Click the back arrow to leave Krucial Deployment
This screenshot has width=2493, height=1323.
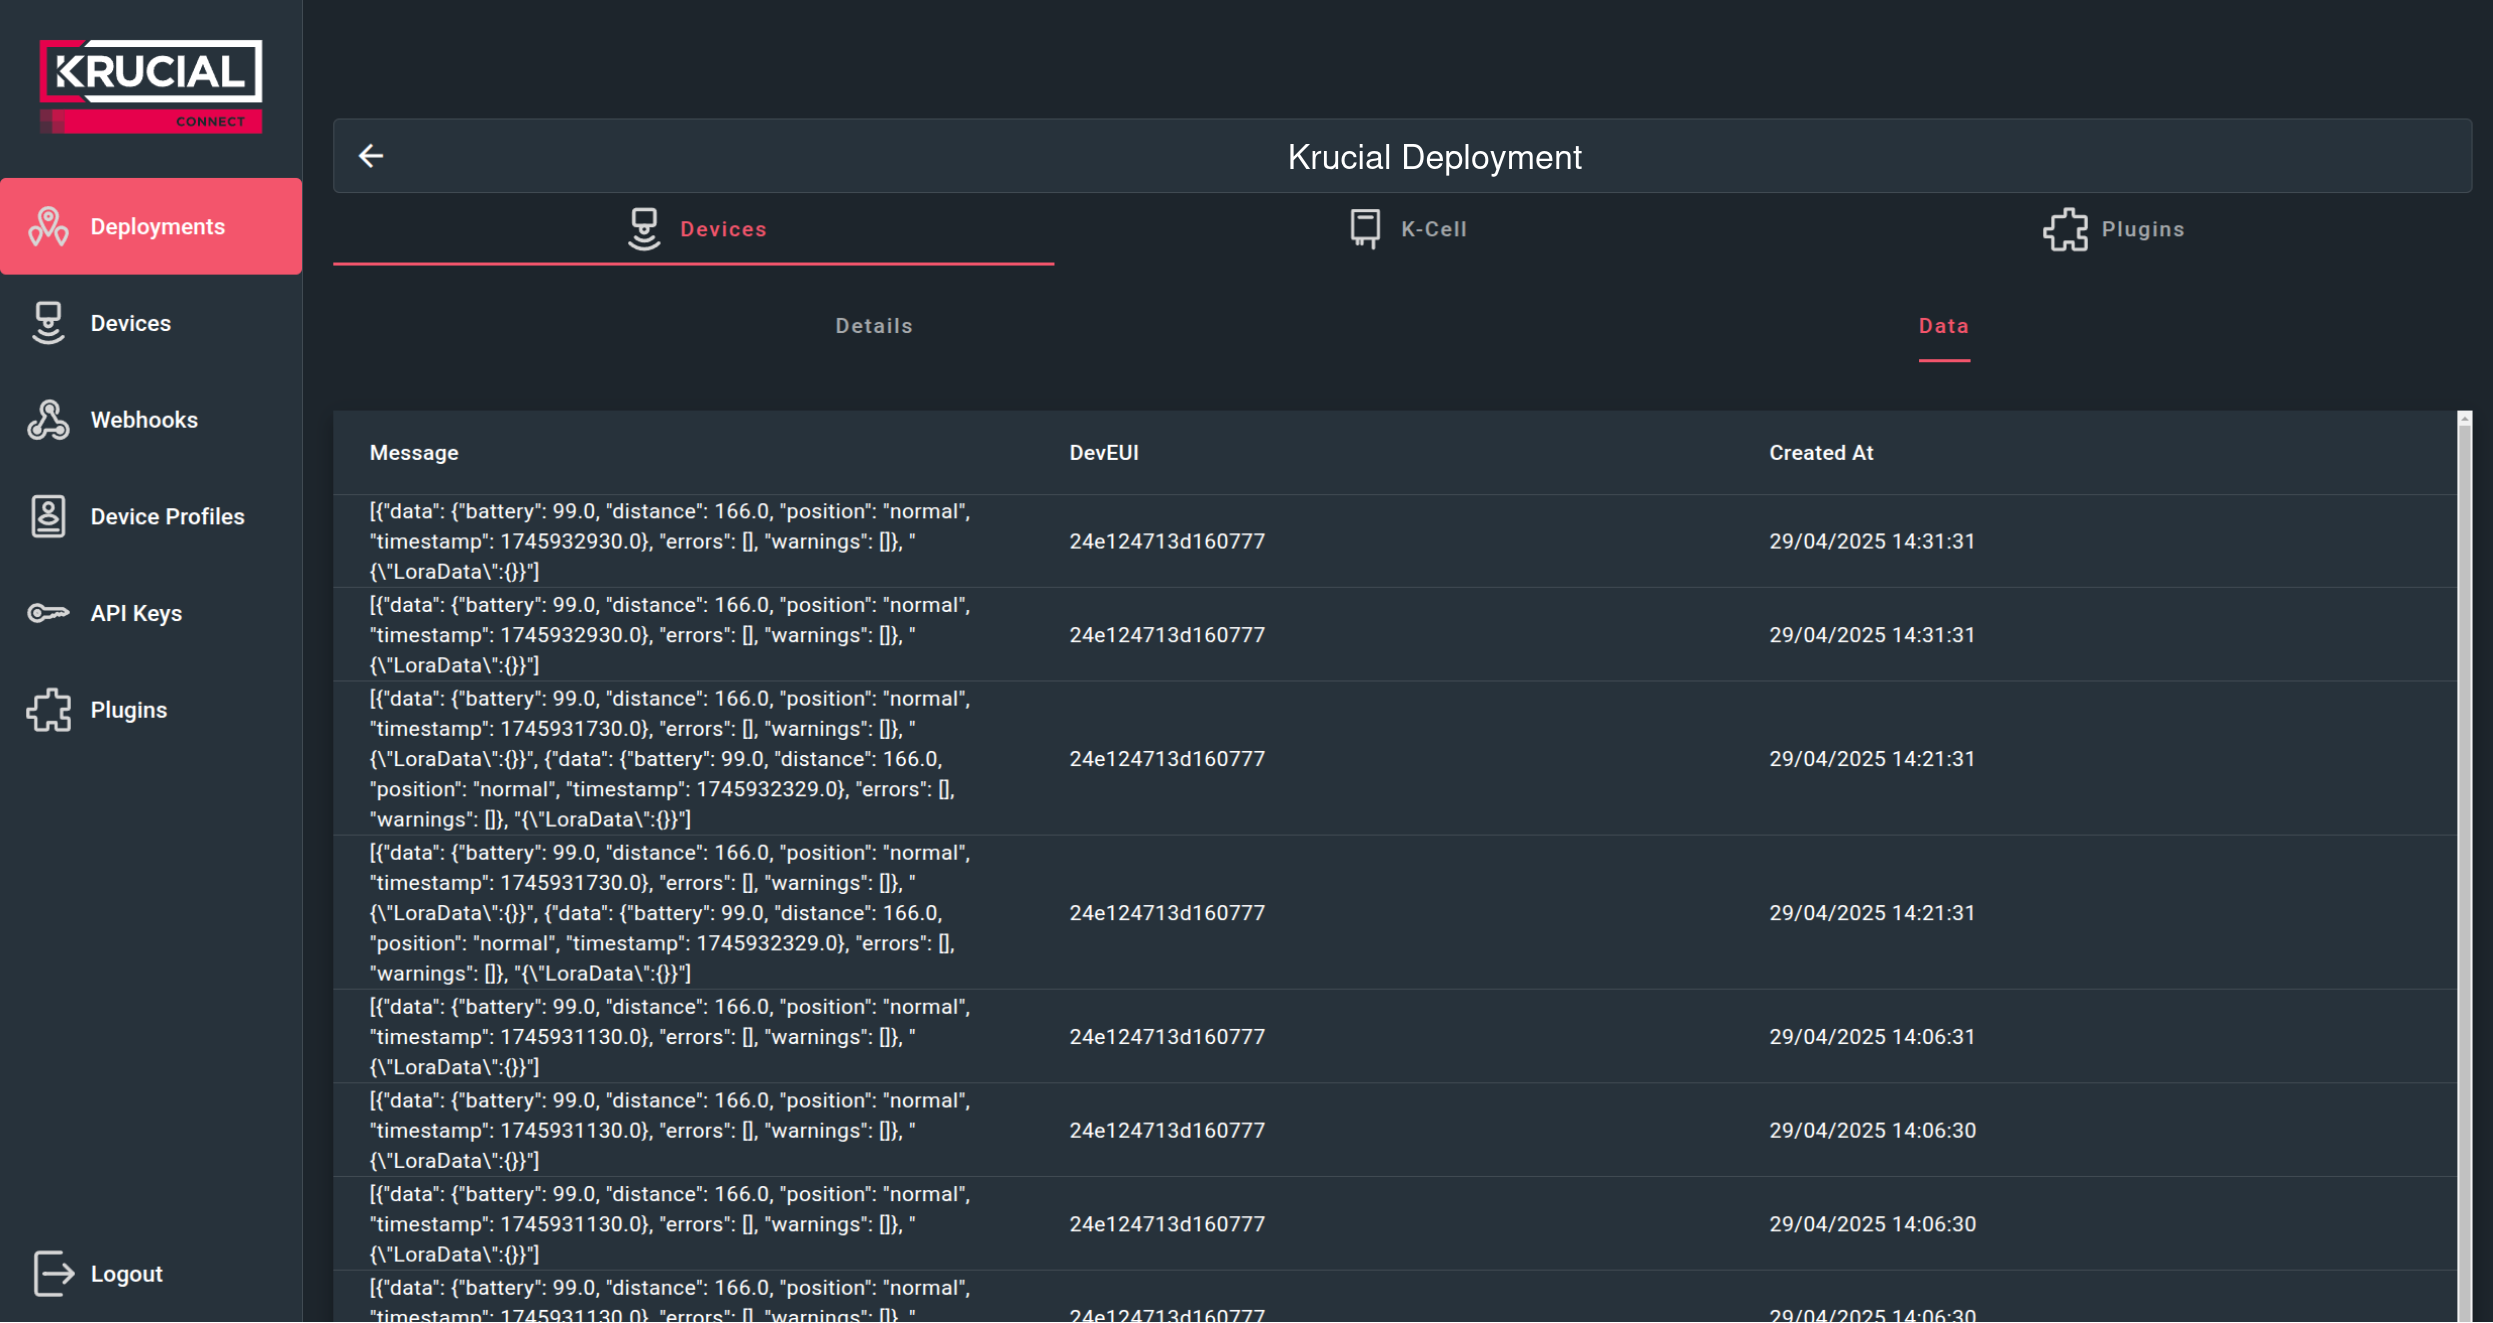click(371, 156)
